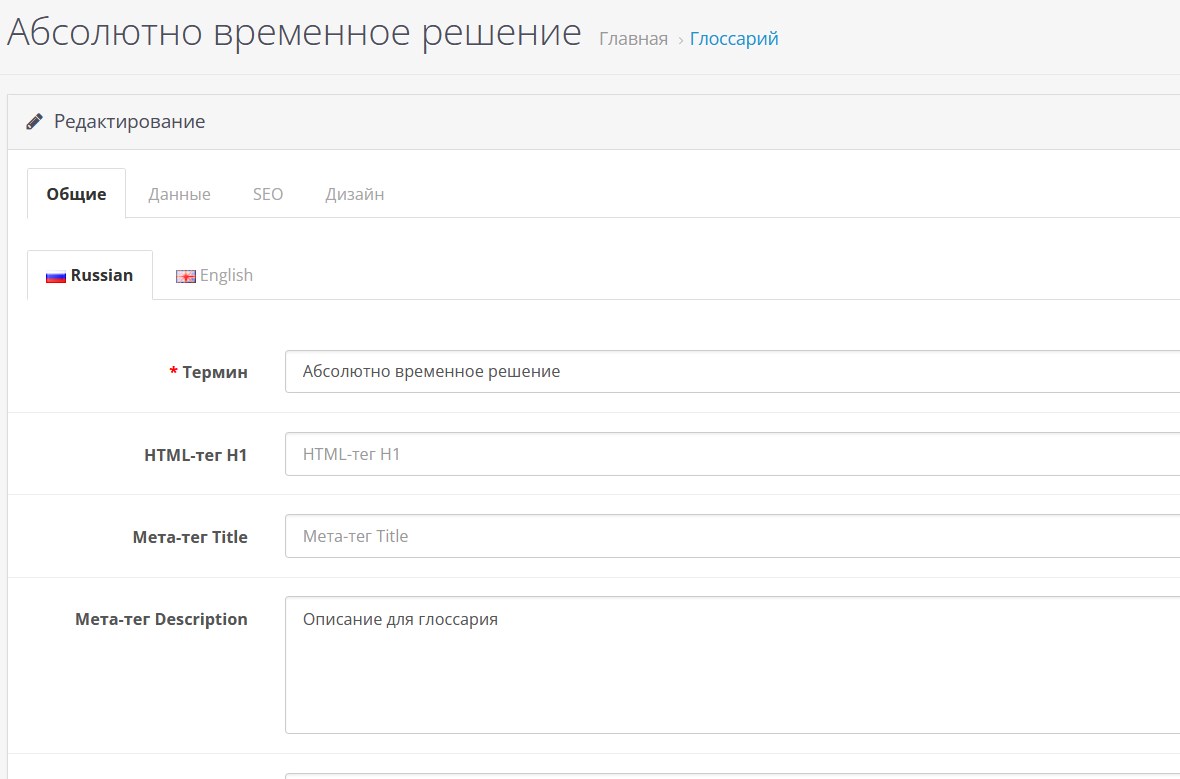Click the HTML-тег H1 label
This screenshot has width=1180, height=779.
pos(196,455)
